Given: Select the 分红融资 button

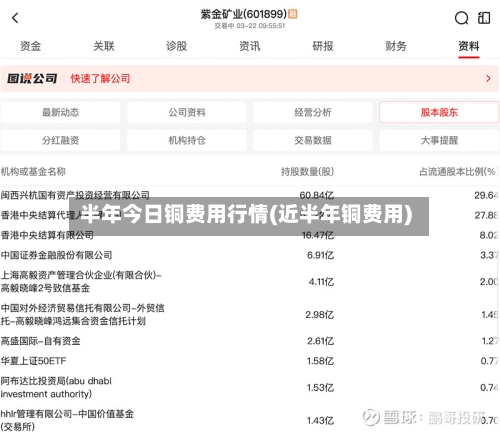Looking at the screenshot, I should pos(60,140).
